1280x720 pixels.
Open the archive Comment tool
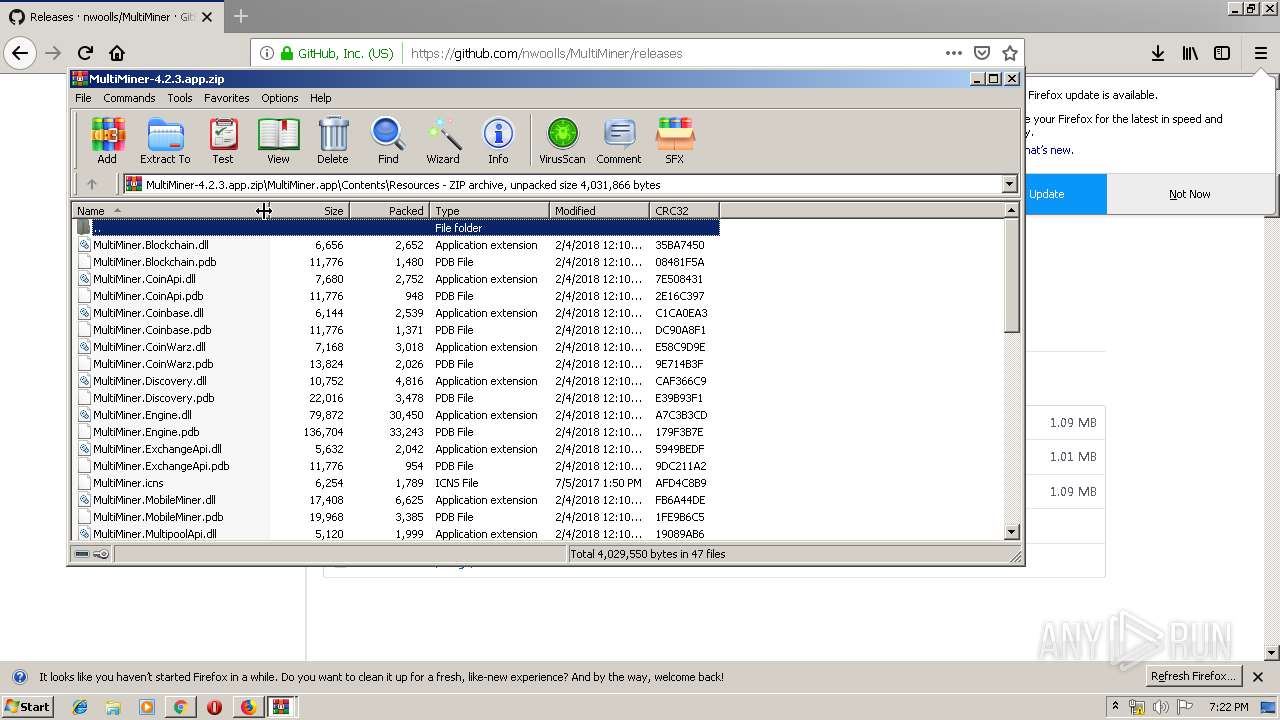[x=619, y=140]
